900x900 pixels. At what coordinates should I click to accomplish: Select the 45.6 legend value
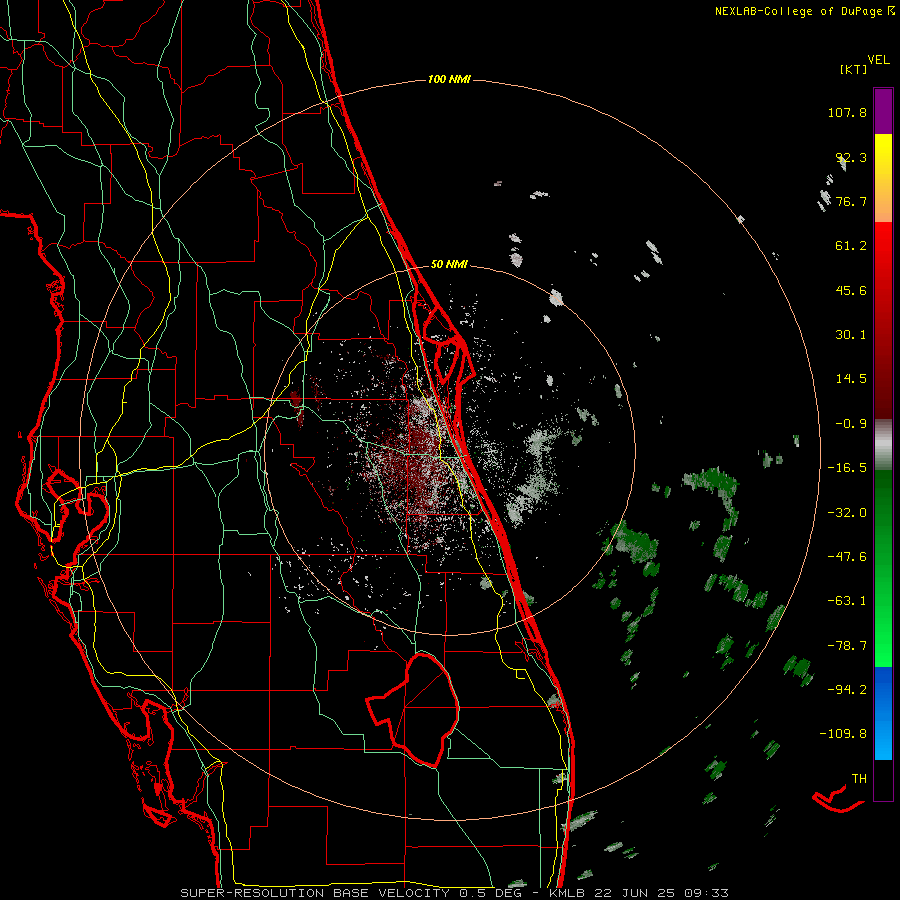[x=851, y=290]
